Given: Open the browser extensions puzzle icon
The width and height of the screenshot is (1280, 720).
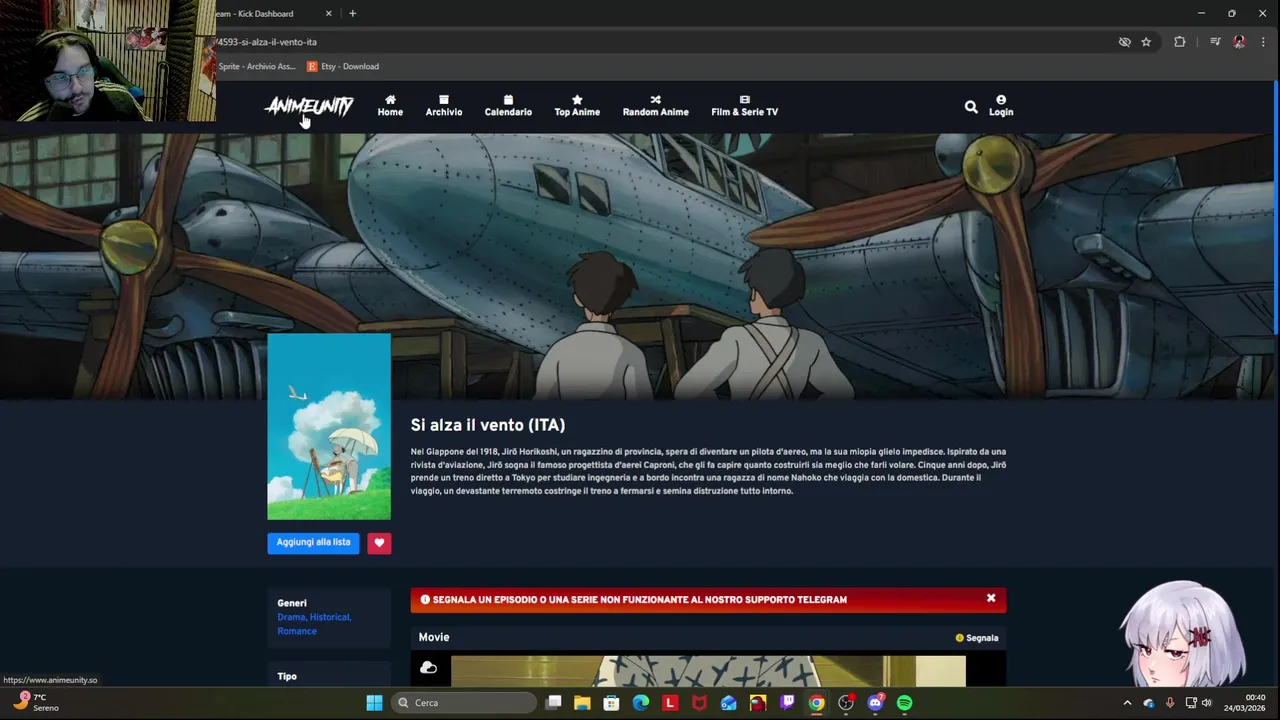Looking at the screenshot, I should (1180, 42).
